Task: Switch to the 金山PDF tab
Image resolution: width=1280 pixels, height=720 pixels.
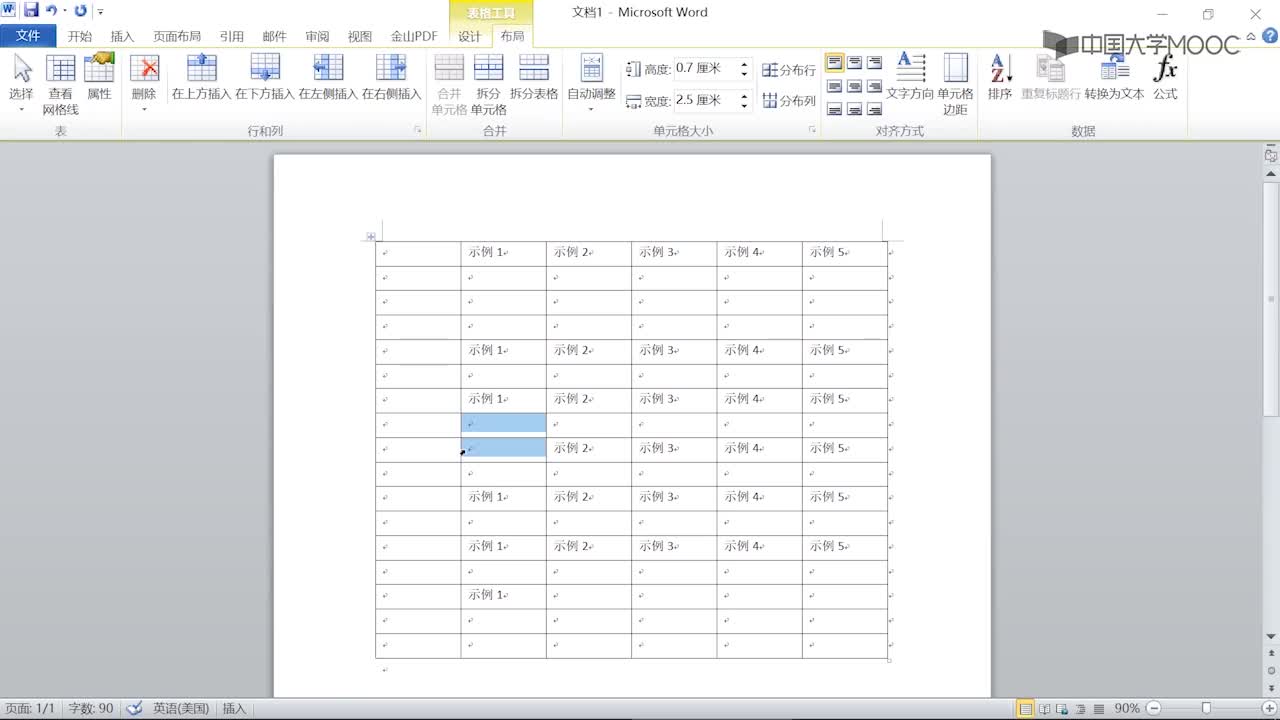Action: (x=414, y=36)
